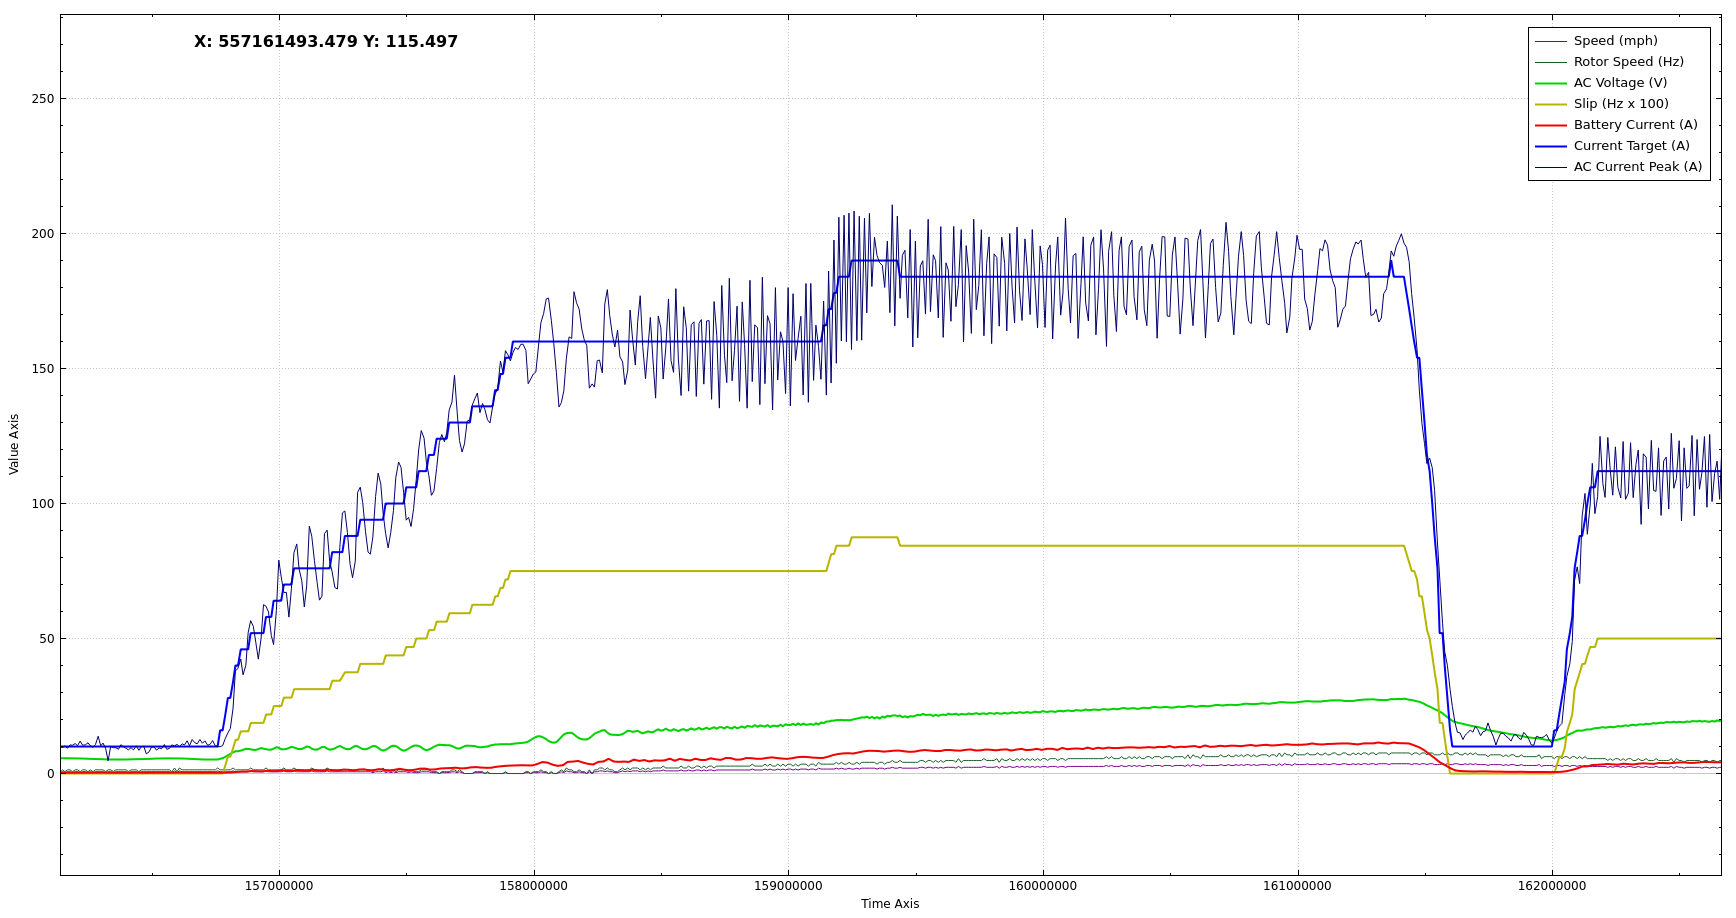Click the AC Current Peak (A) legend entry
Screen dimensions: 1736x918
(1637, 167)
